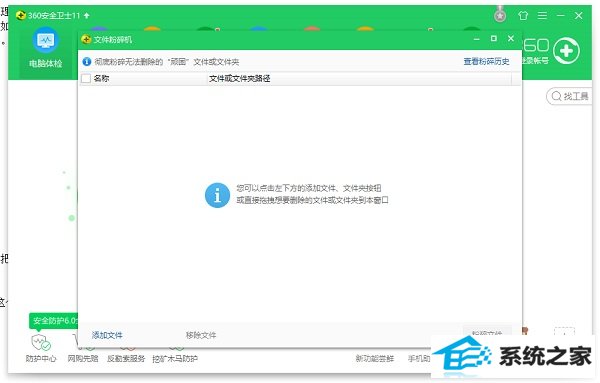The width and height of the screenshot is (600, 383).
Task: Sort by the 文件或文件夹路径 column header
Action: 240,78
